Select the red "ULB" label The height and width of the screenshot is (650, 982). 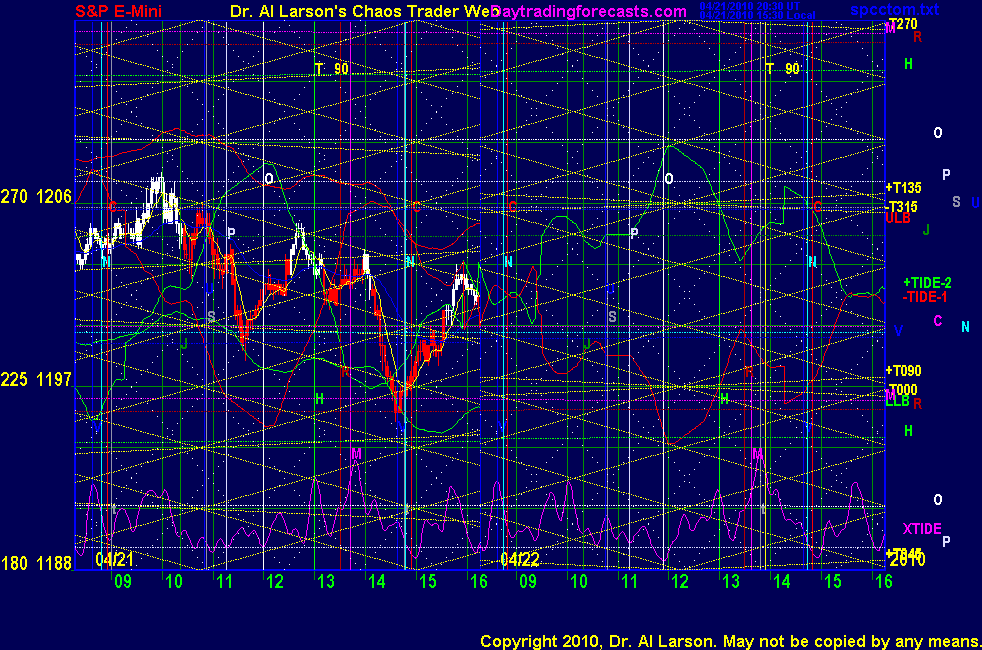click(x=898, y=218)
